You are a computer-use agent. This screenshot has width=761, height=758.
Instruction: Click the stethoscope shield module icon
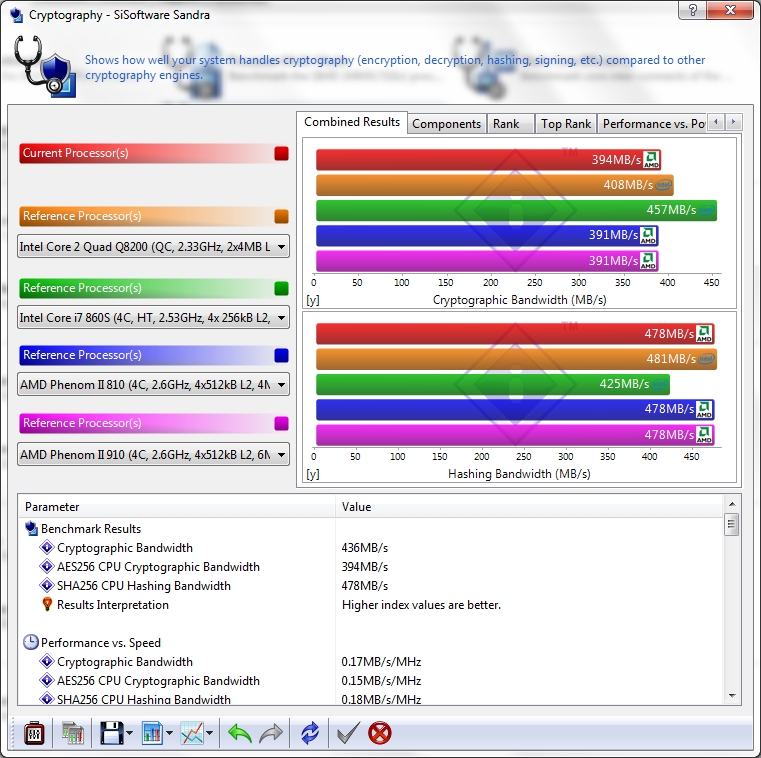[45, 66]
